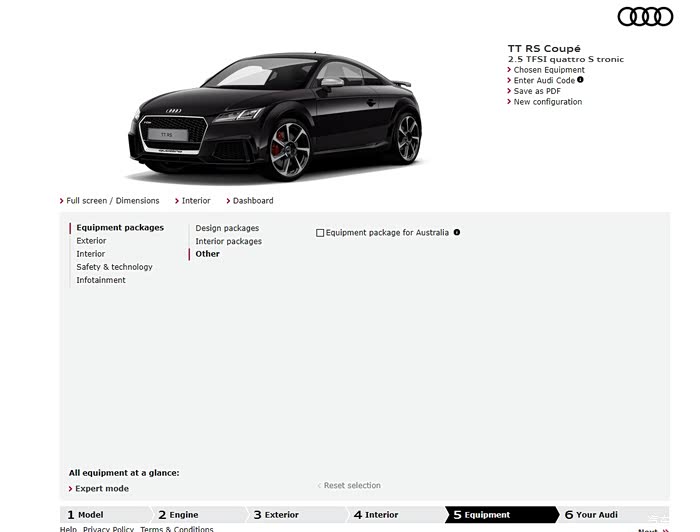The width and height of the screenshot is (700, 532).
Task: Click All equipment at a glance heading
Action: coord(124,473)
